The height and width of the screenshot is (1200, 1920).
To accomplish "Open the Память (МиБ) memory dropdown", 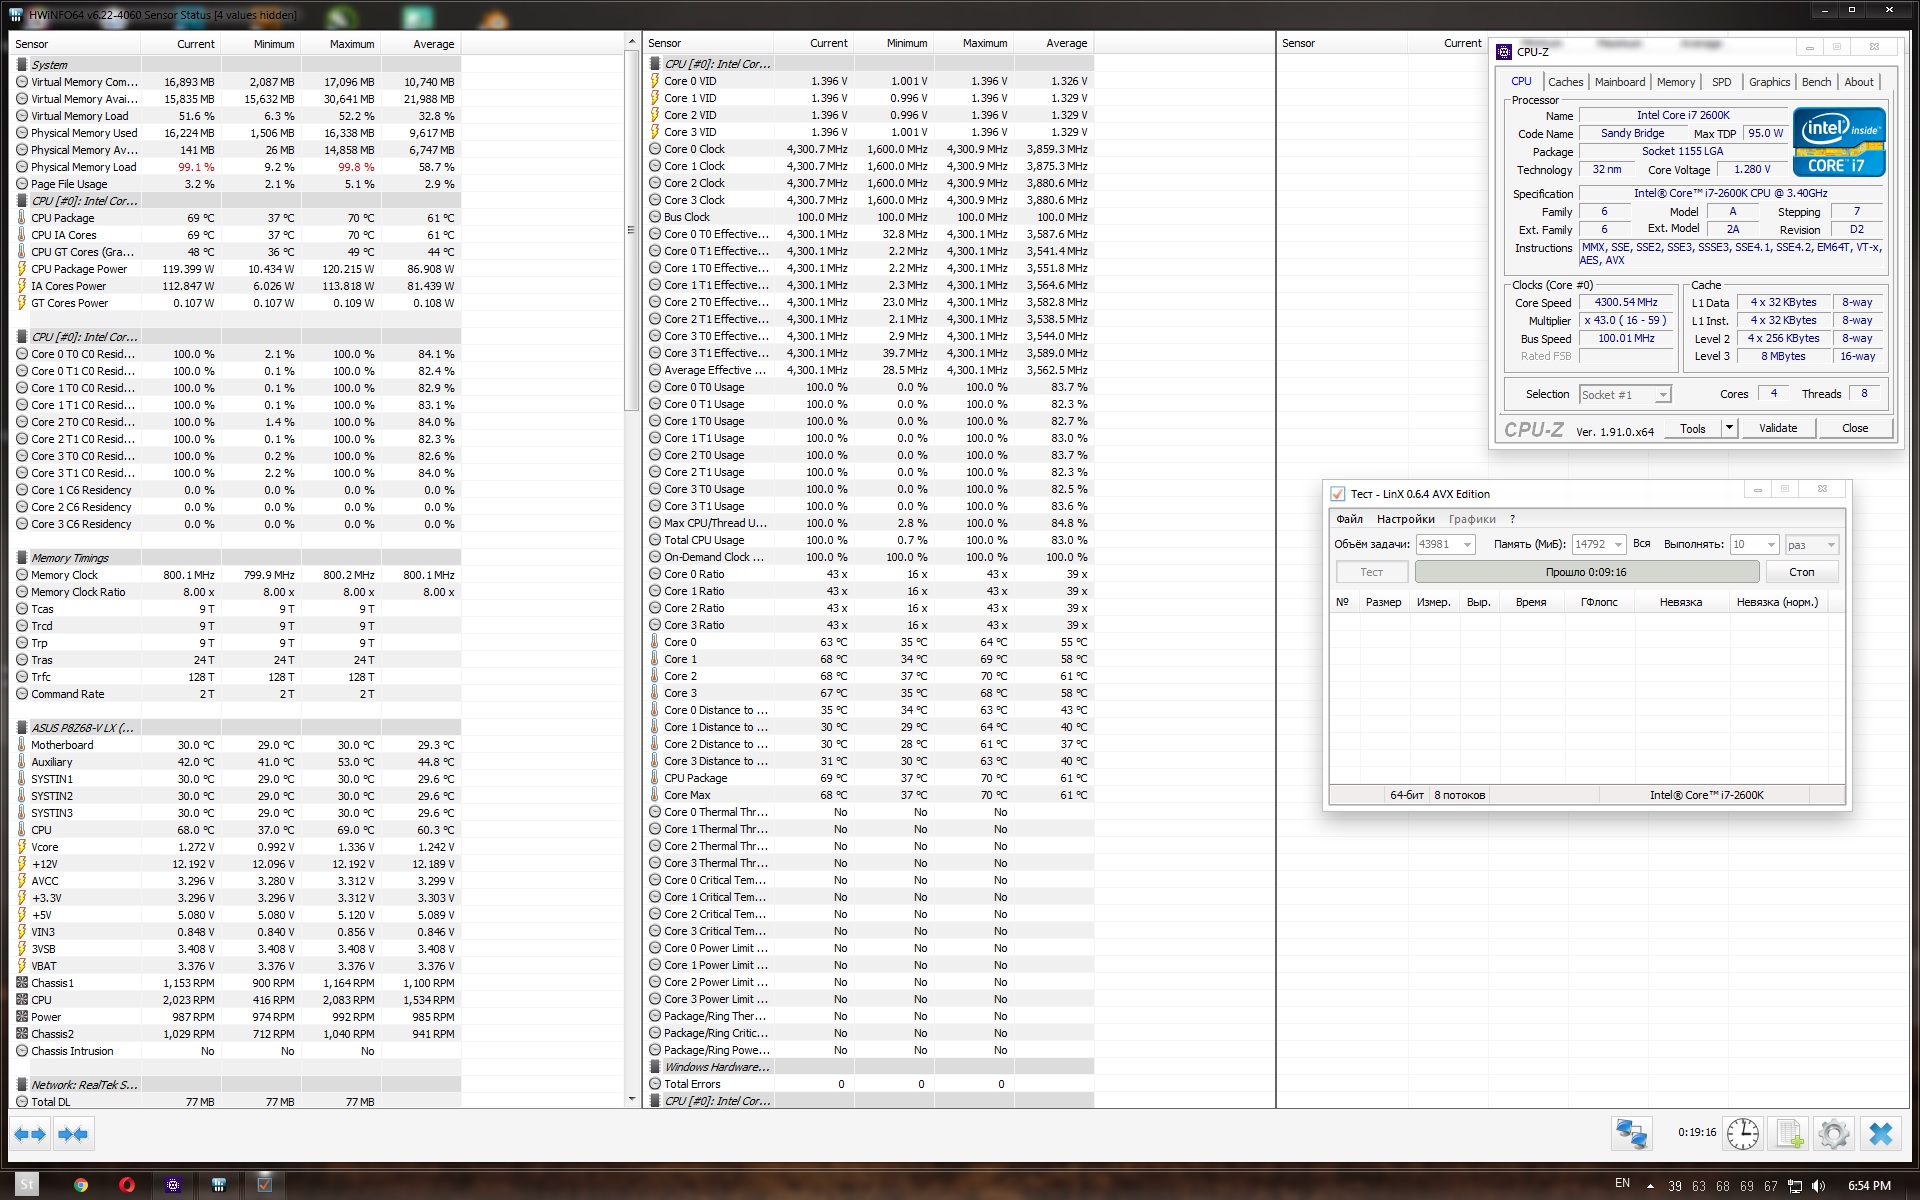I will (1617, 545).
